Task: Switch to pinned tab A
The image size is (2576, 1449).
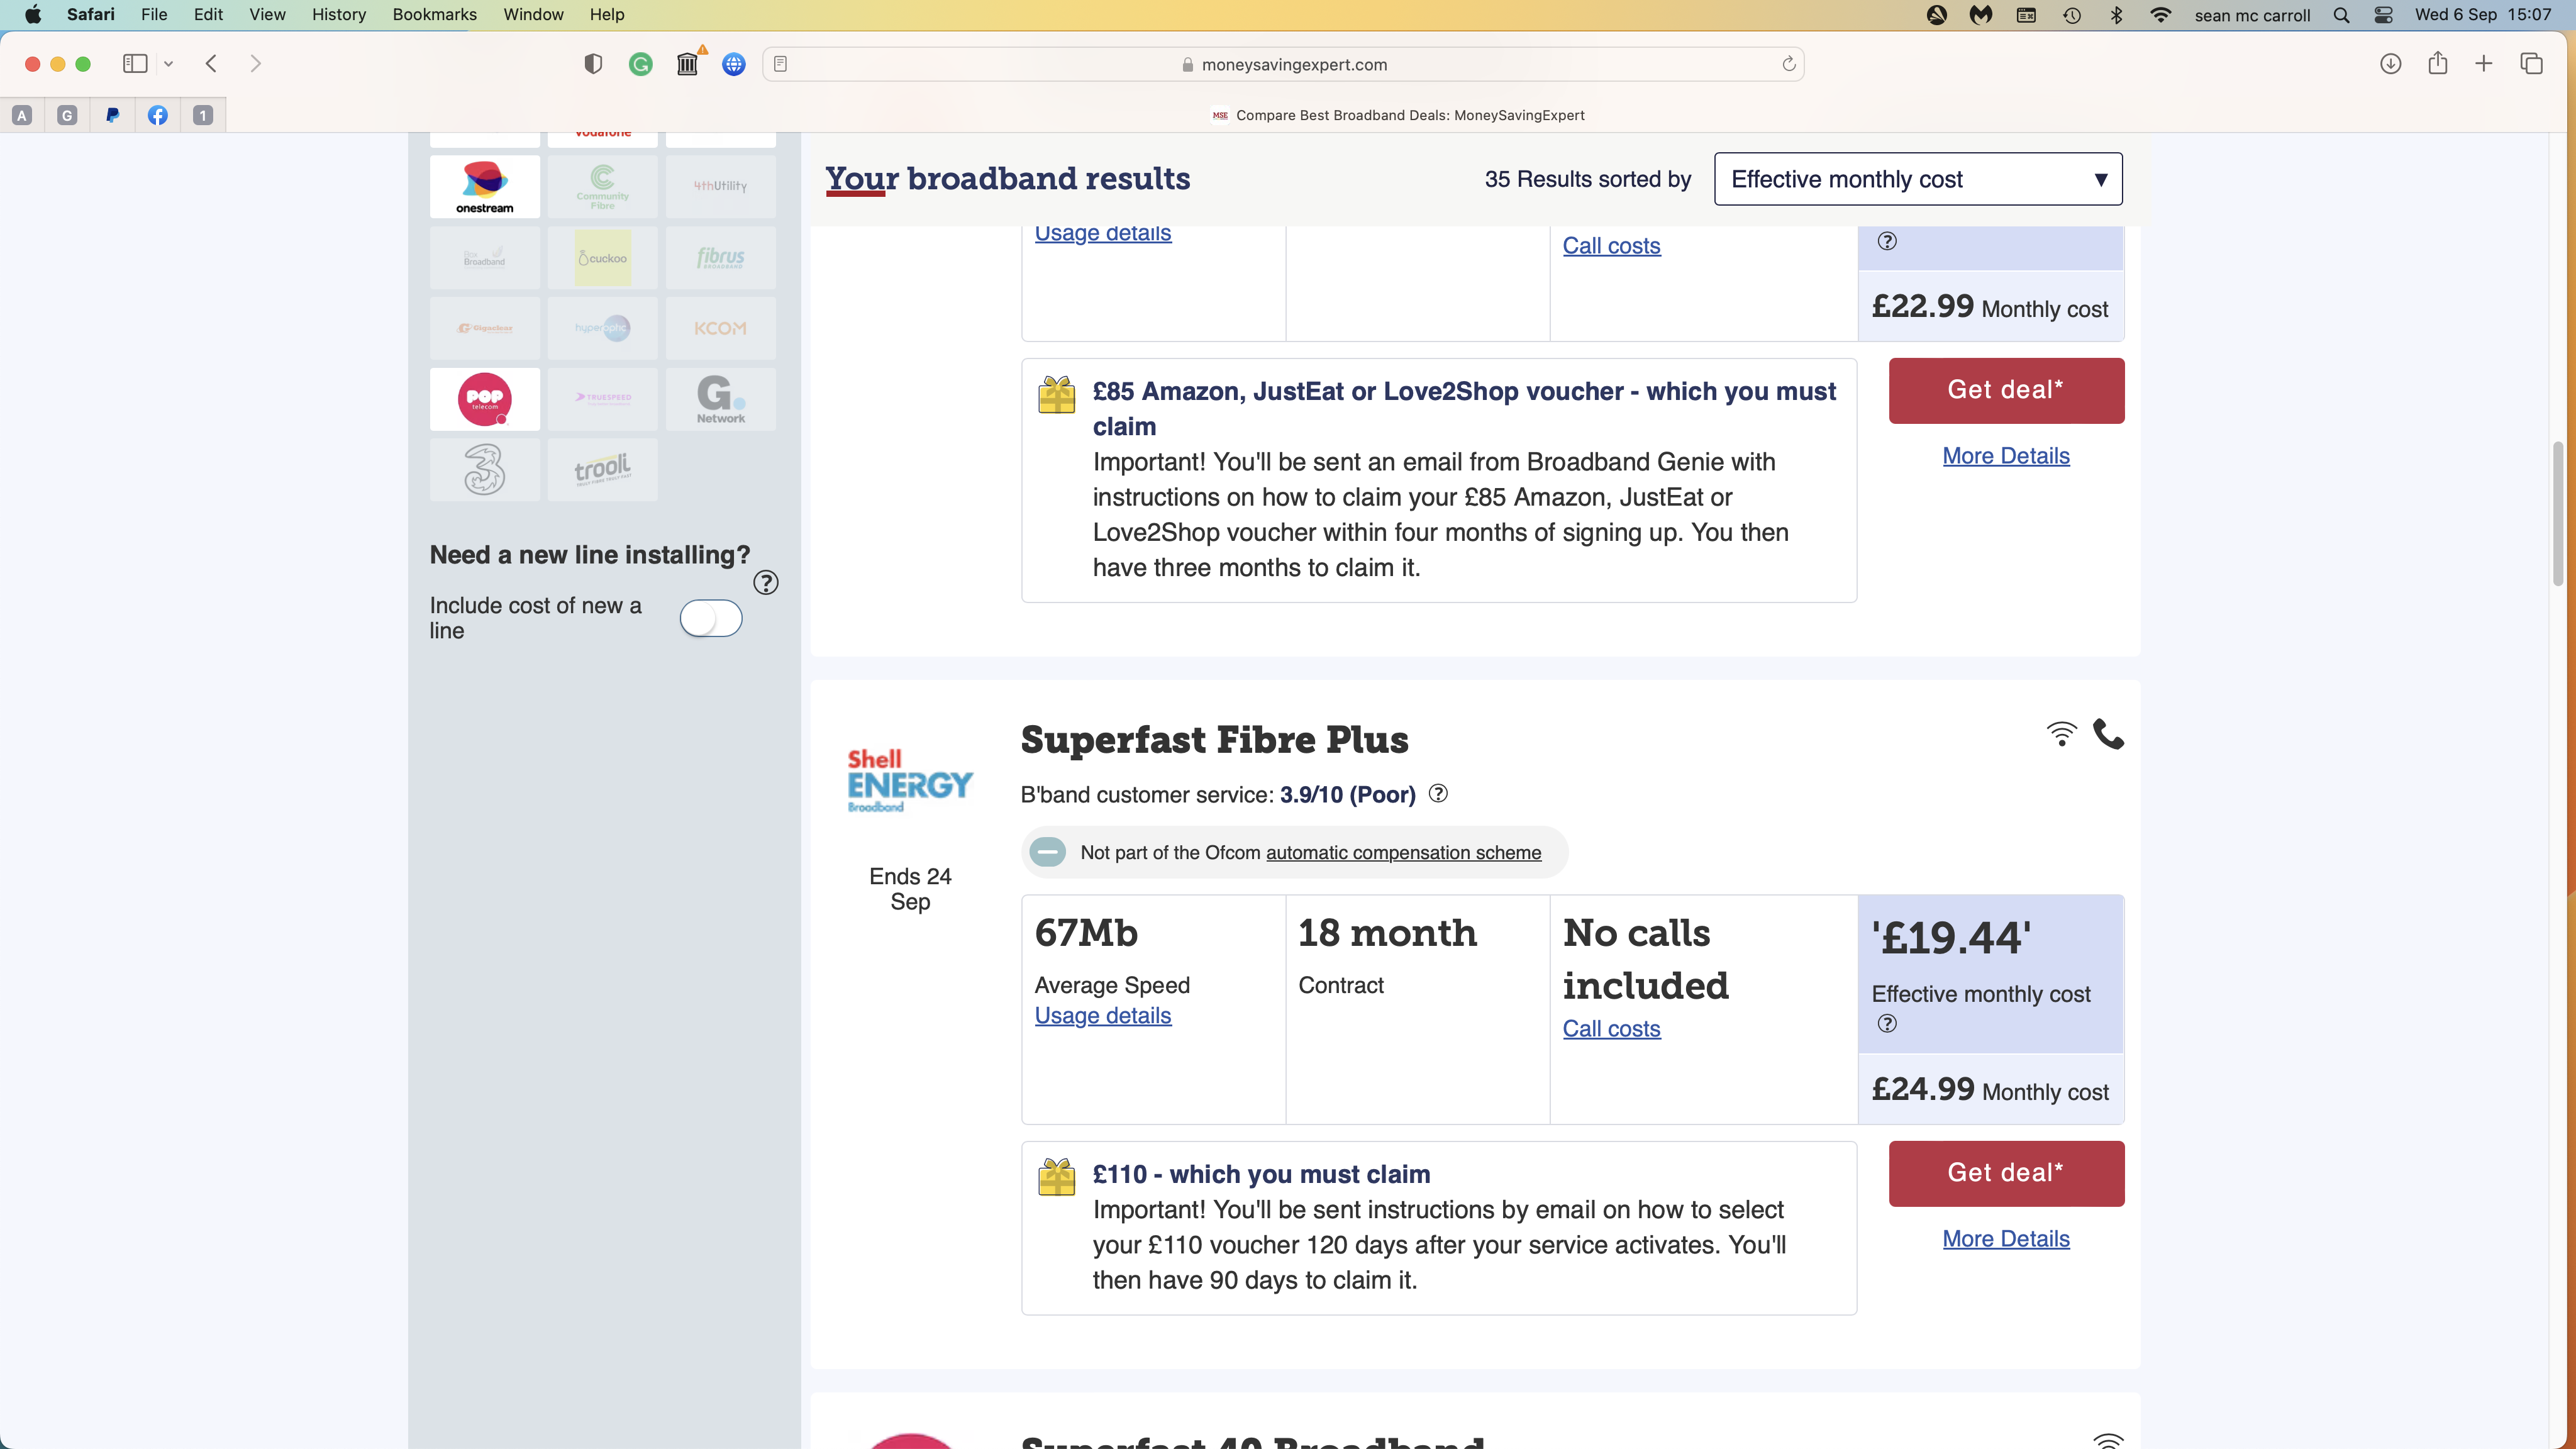Action: pyautogui.click(x=22, y=115)
